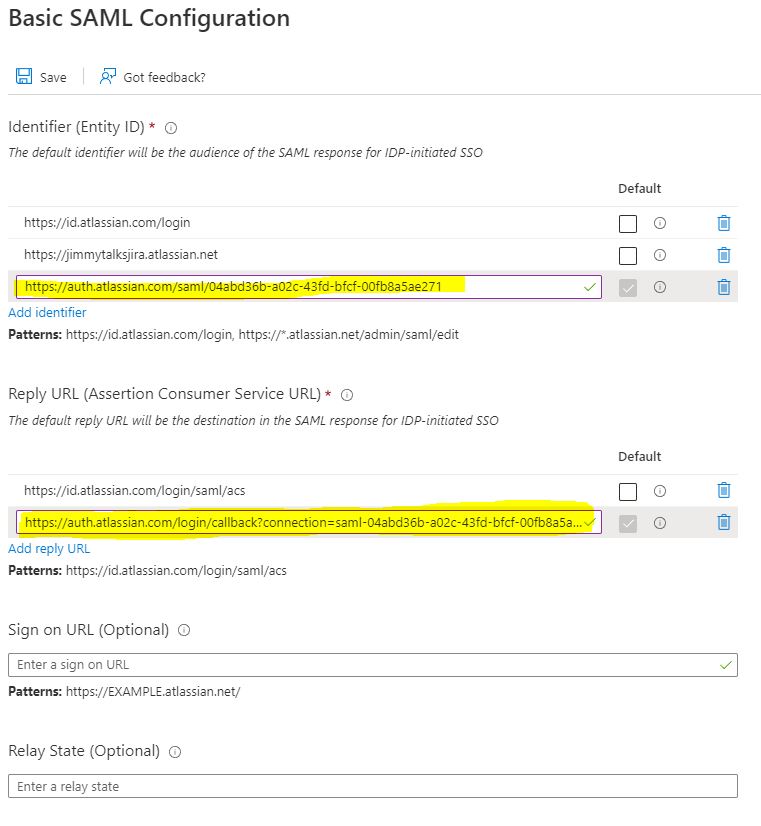Delete the https://id.atlassian.com/login identifier
761x826 pixels.
tap(724, 223)
